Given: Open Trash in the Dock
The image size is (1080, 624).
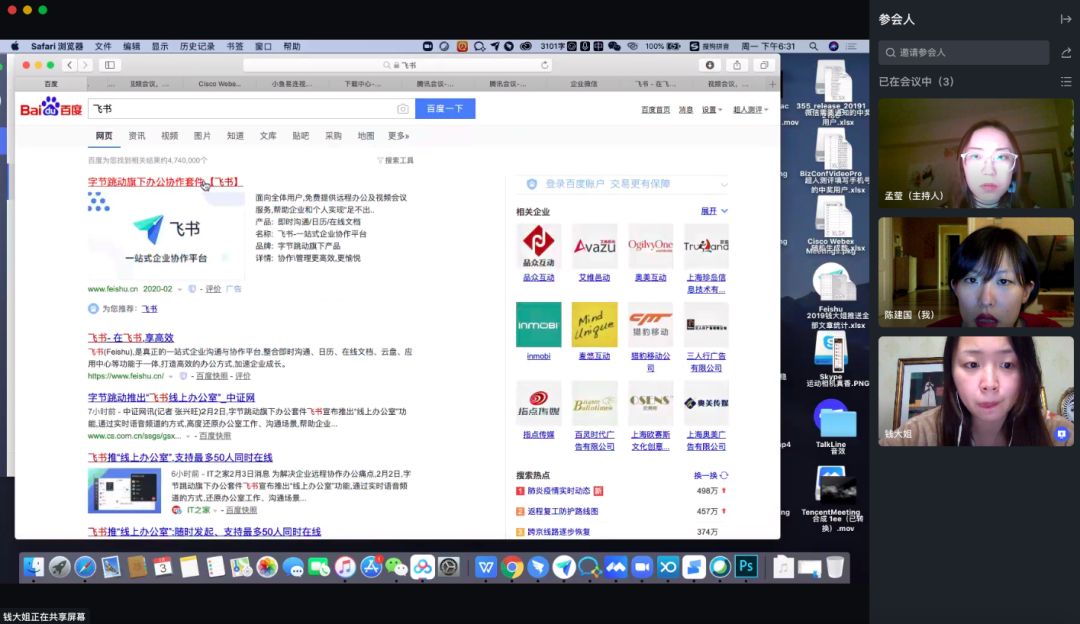Looking at the screenshot, I should 835,567.
